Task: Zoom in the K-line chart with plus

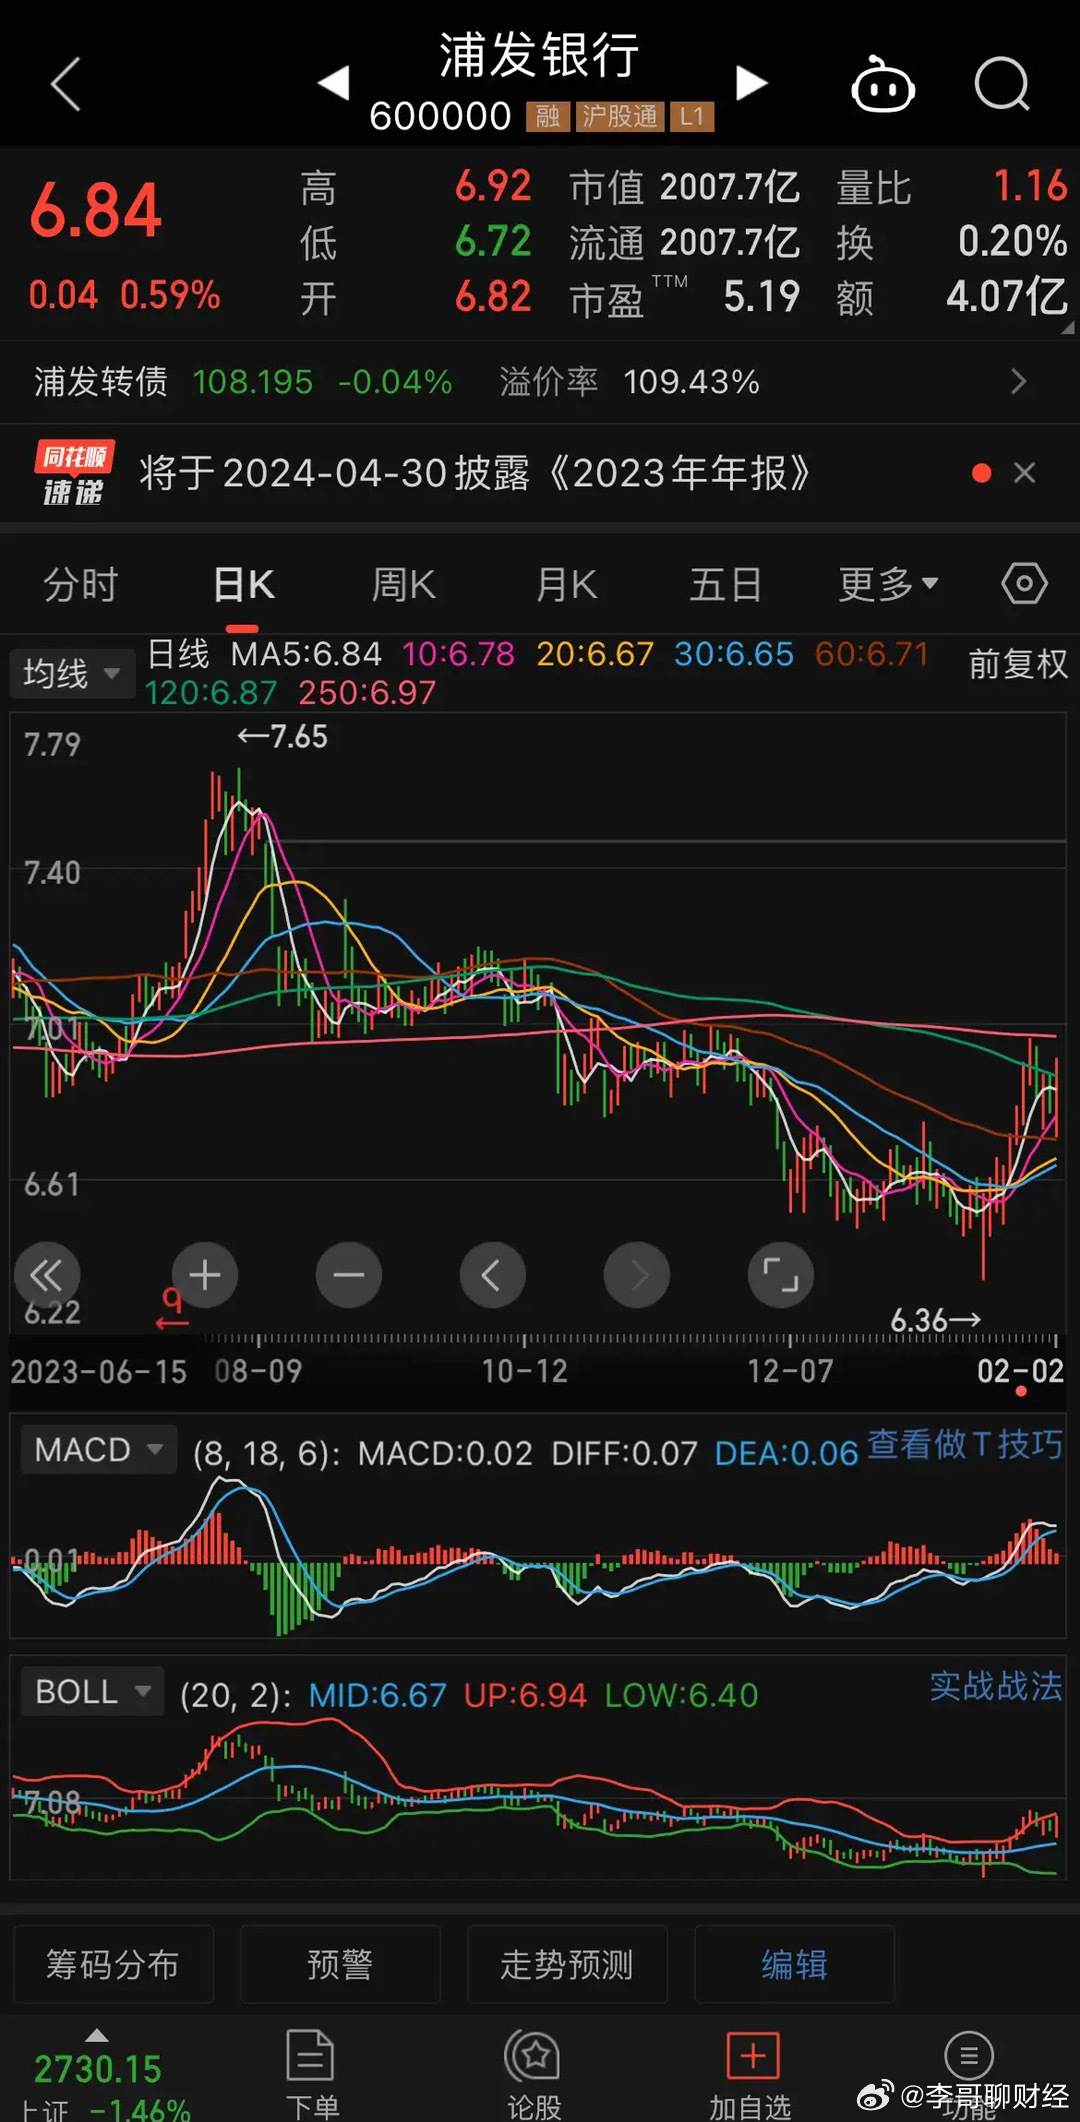Action: click(205, 1275)
